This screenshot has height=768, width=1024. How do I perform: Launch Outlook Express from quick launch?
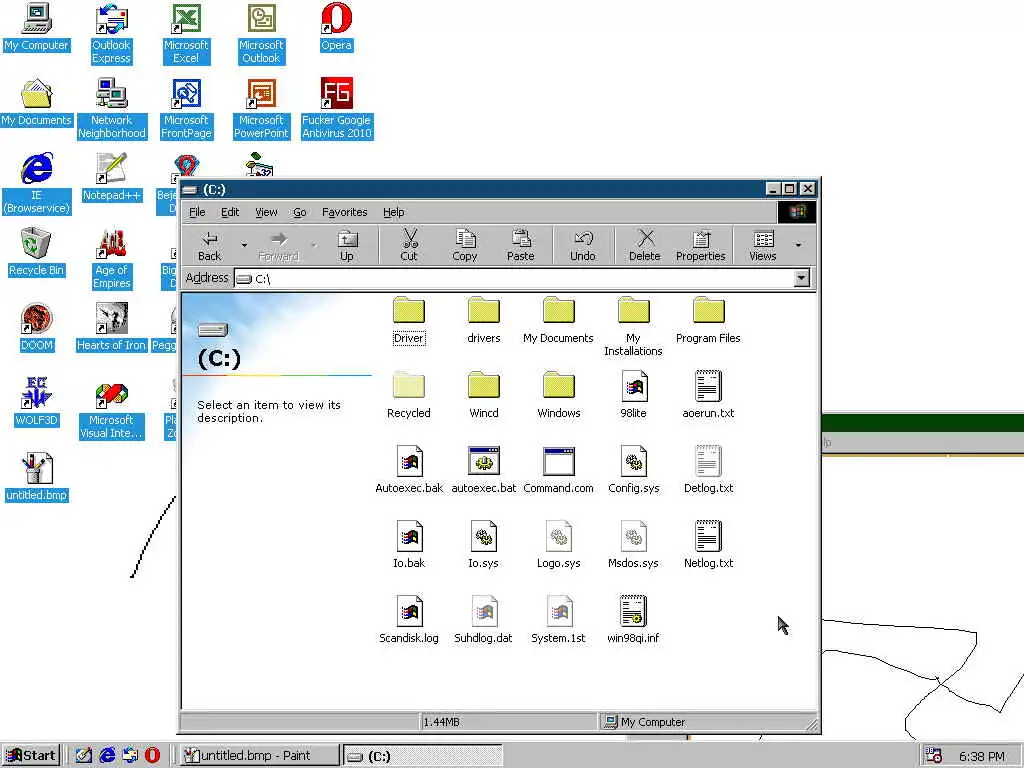[129, 756]
